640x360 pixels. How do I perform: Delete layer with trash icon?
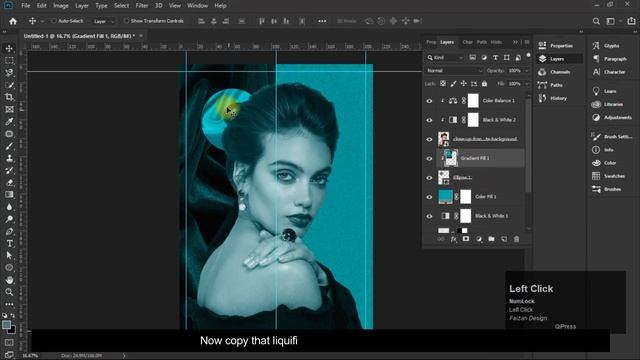point(516,239)
